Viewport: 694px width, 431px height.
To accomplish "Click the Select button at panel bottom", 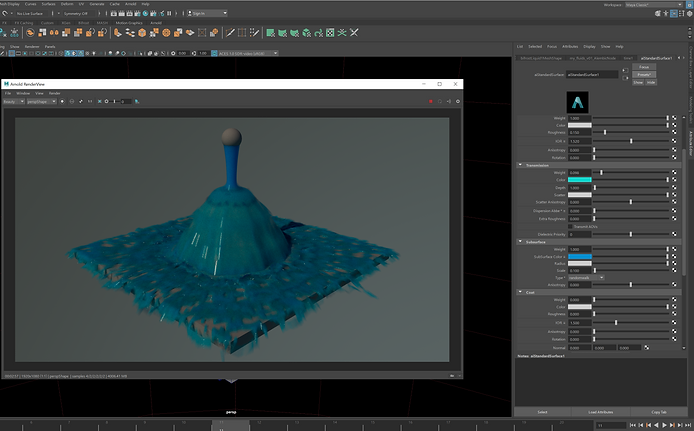I will (543, 412).
